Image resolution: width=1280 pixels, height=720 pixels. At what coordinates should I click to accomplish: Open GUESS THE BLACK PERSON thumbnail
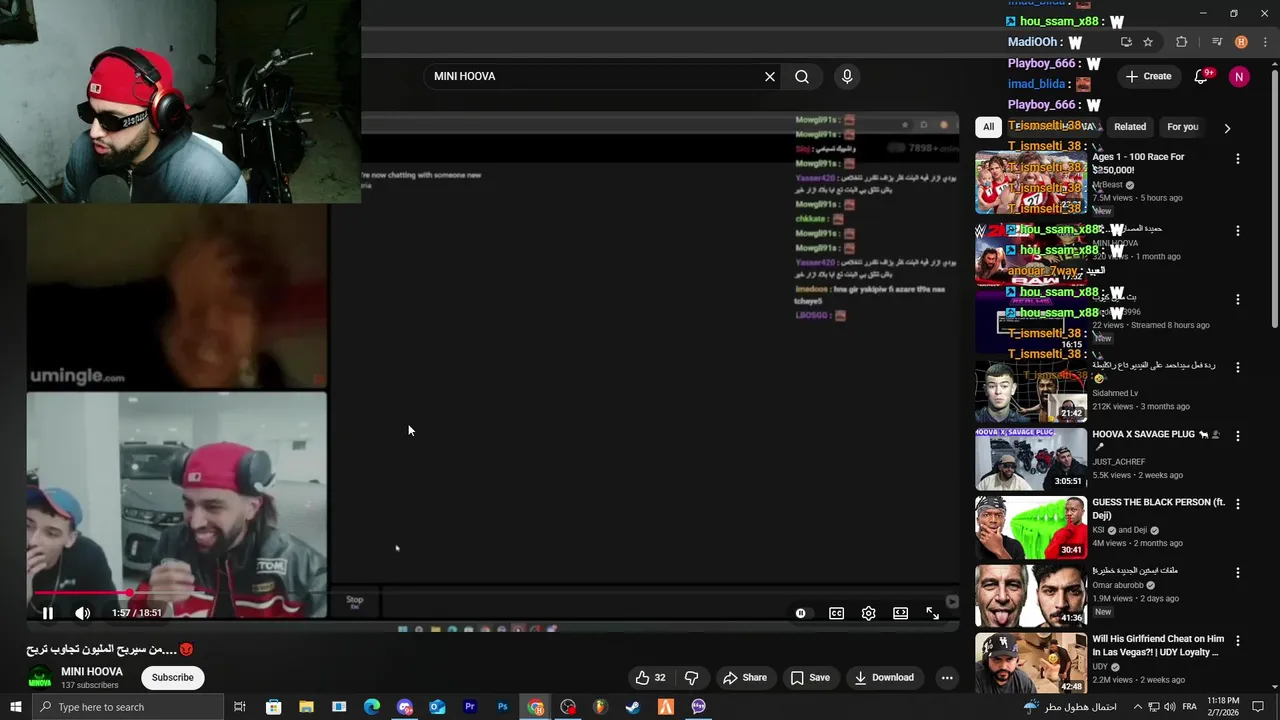(x=1031, y=527)
